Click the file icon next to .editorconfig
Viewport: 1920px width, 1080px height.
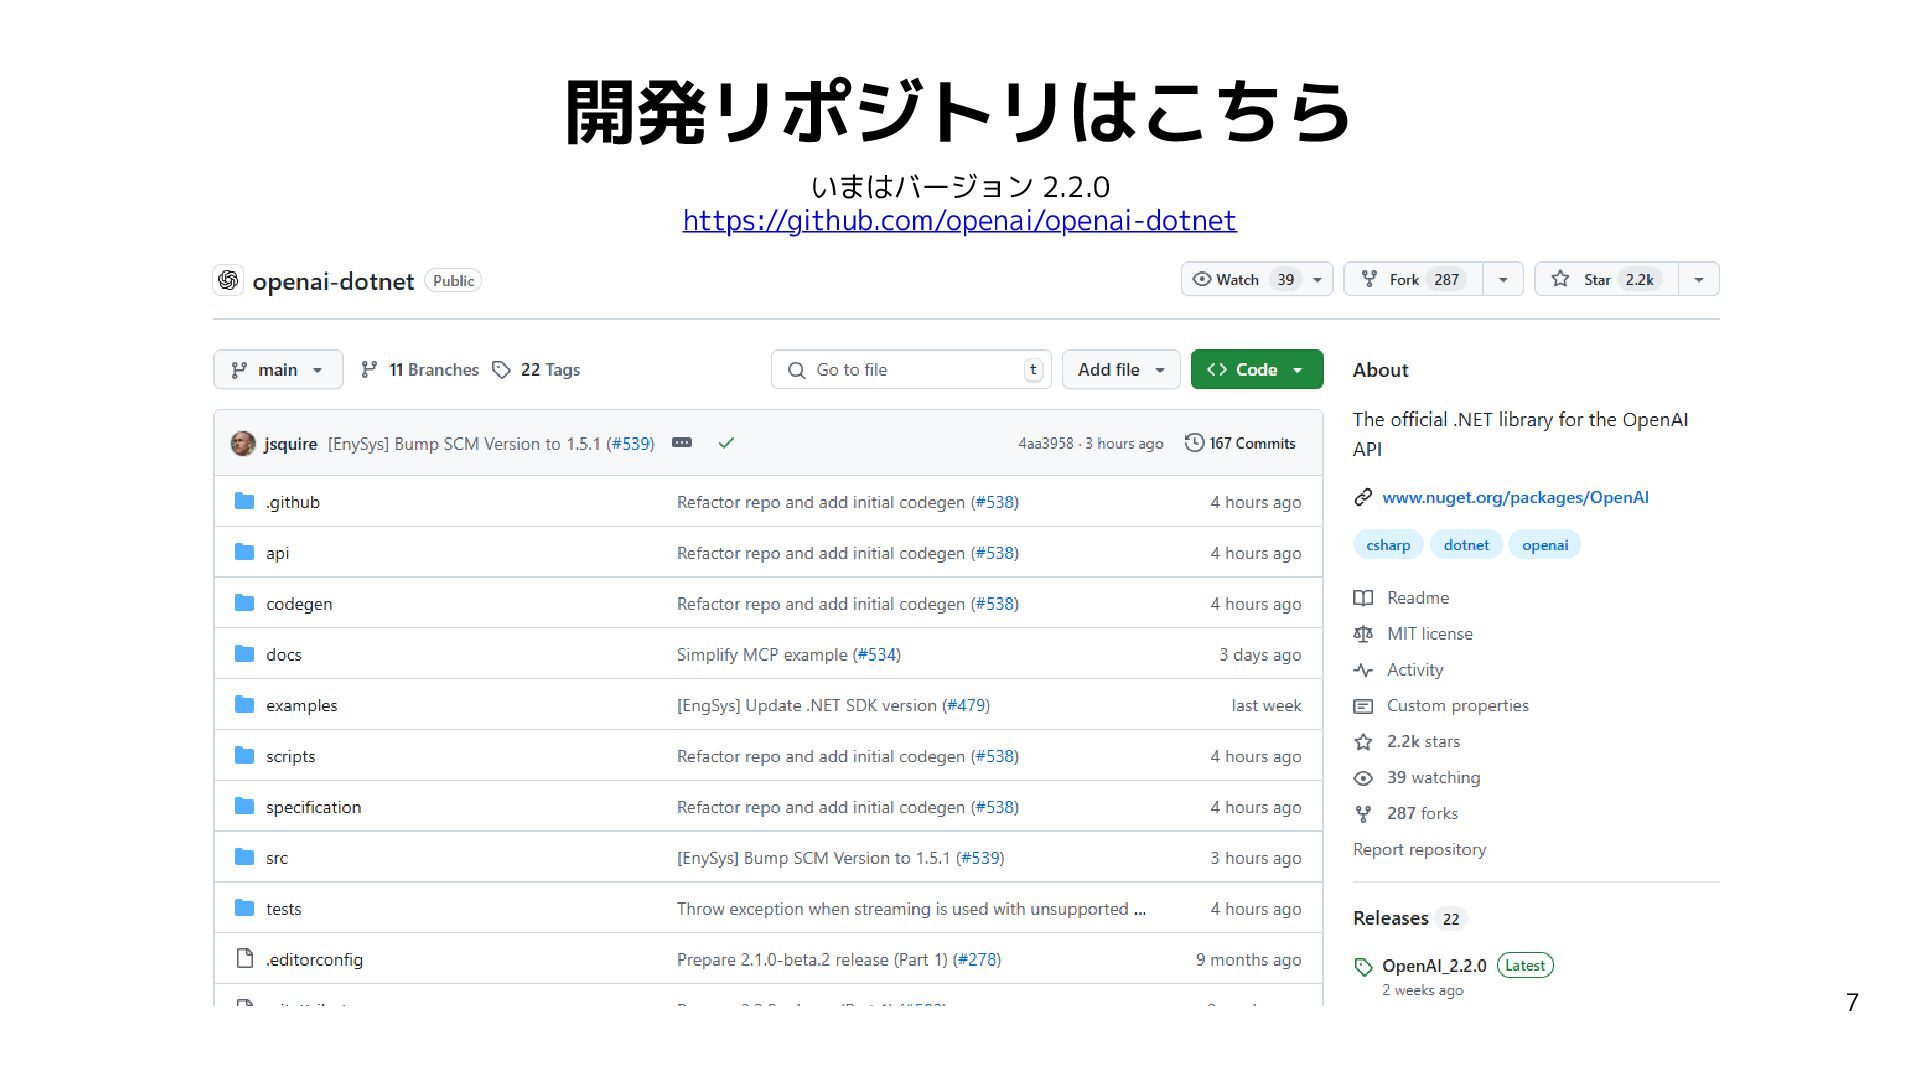coord(244,959)
